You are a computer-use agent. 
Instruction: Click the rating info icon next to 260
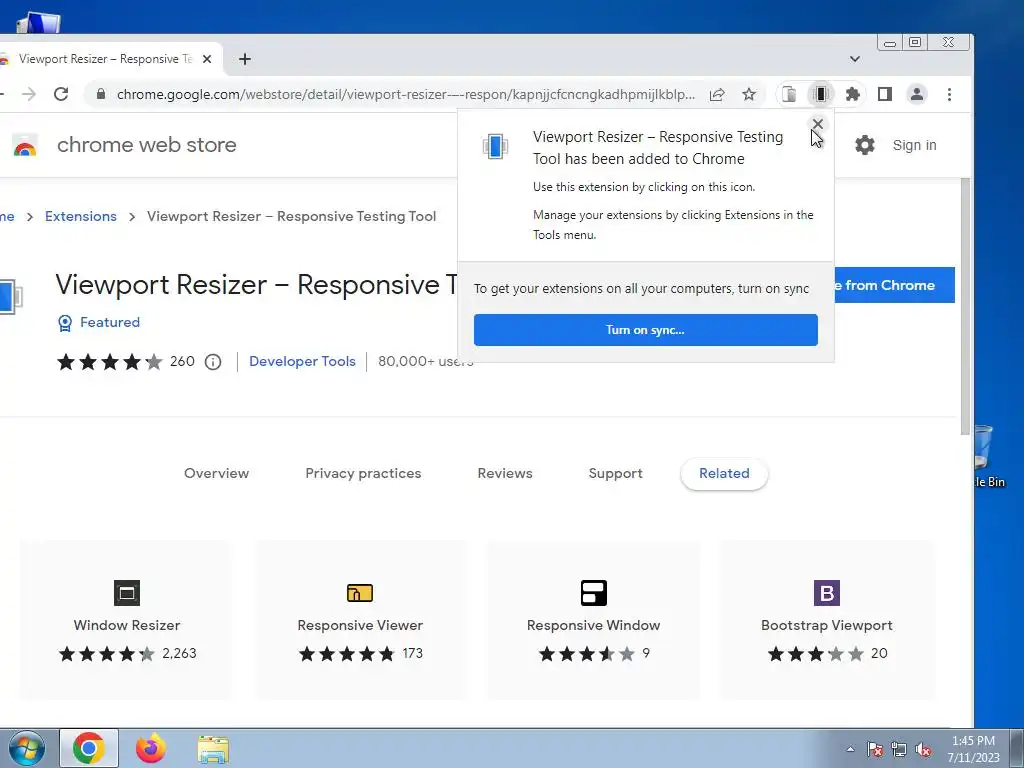pyautogui.click(x=213, y=362)
